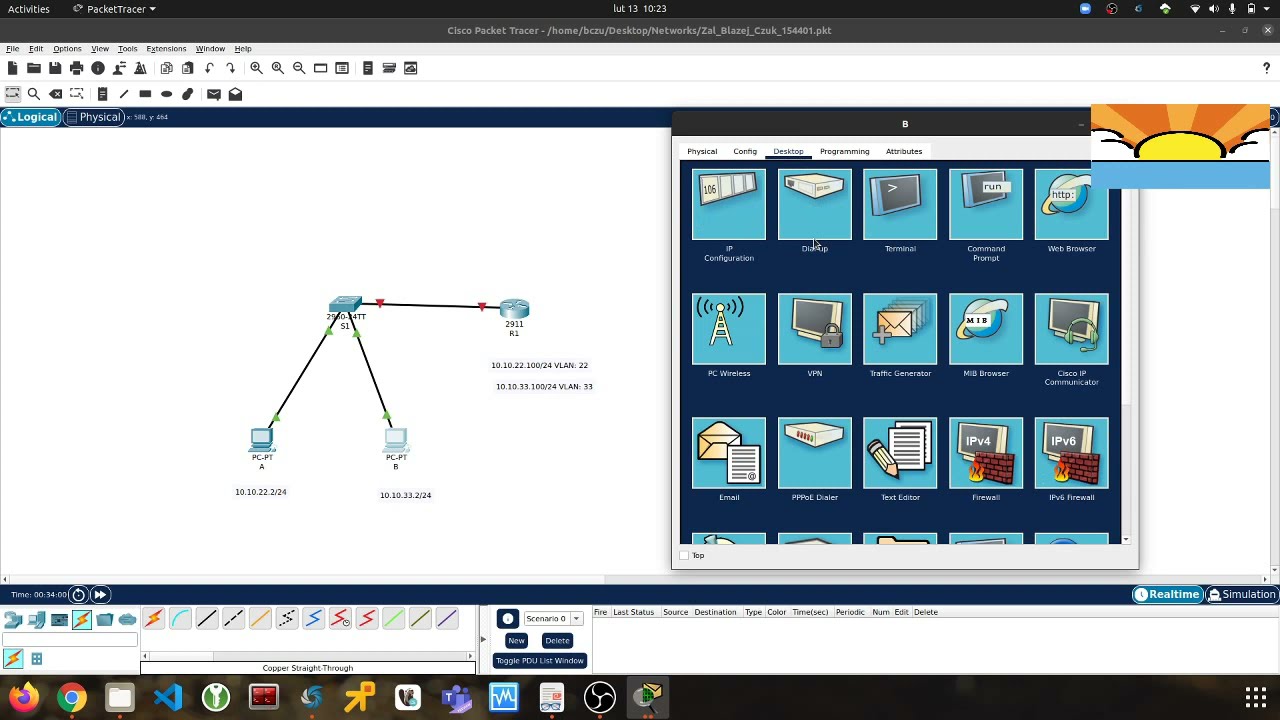Click the Zoom Out toolbar icon
The height and width of the screenshot is (720, 1280).
click(299, 68)
